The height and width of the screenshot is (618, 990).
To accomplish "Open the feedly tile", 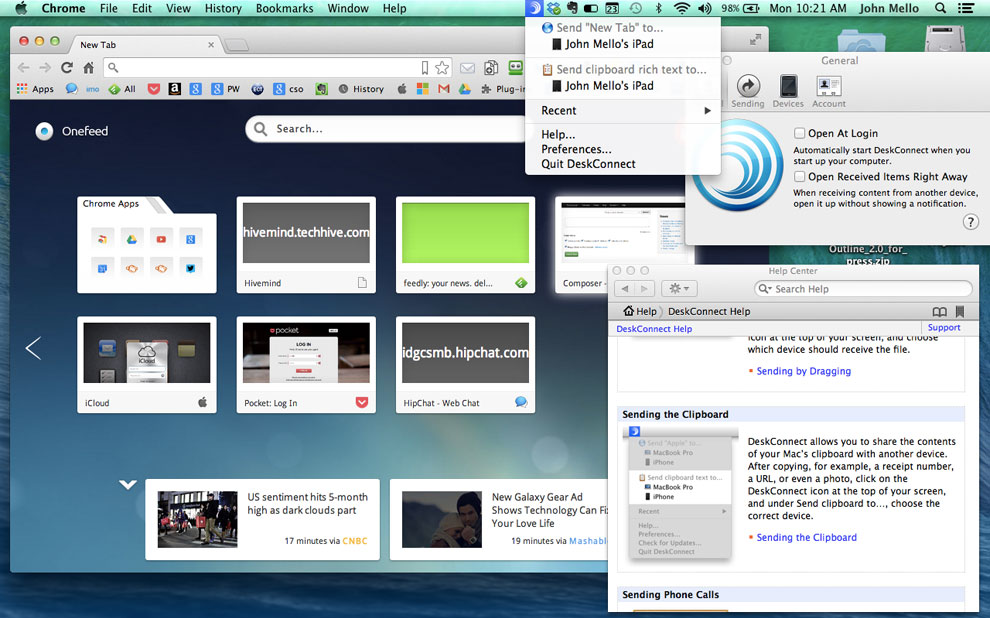I will click(x=465, y=245).
